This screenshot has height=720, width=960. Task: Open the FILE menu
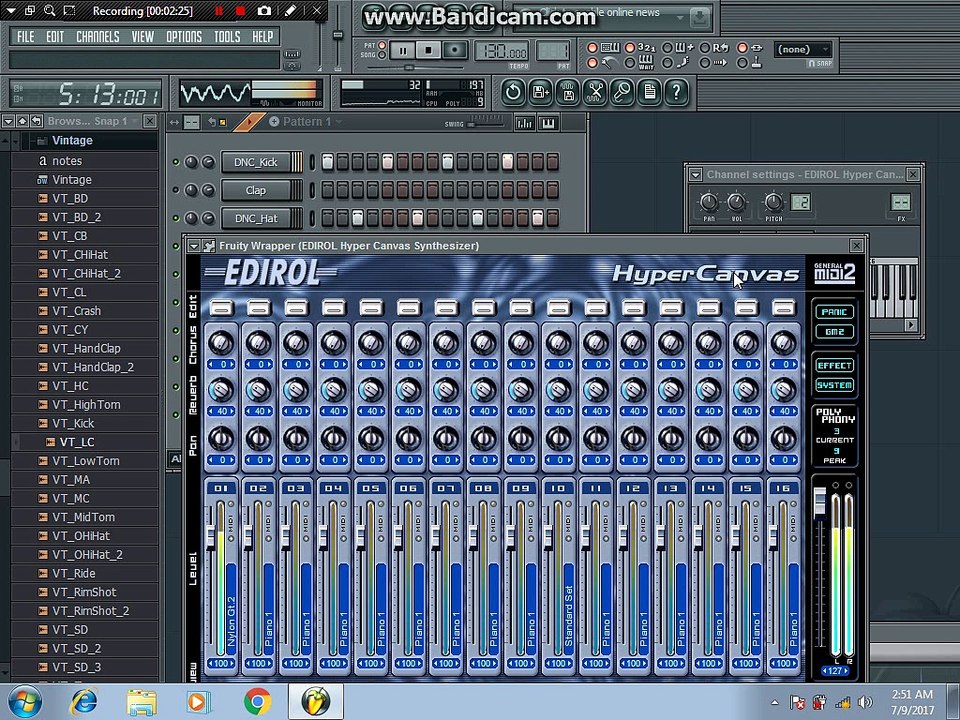click(x=26, y=37)
